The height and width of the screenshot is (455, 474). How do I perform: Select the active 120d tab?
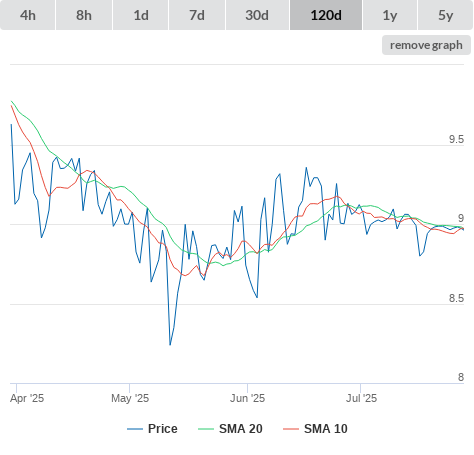pos(326,15)
